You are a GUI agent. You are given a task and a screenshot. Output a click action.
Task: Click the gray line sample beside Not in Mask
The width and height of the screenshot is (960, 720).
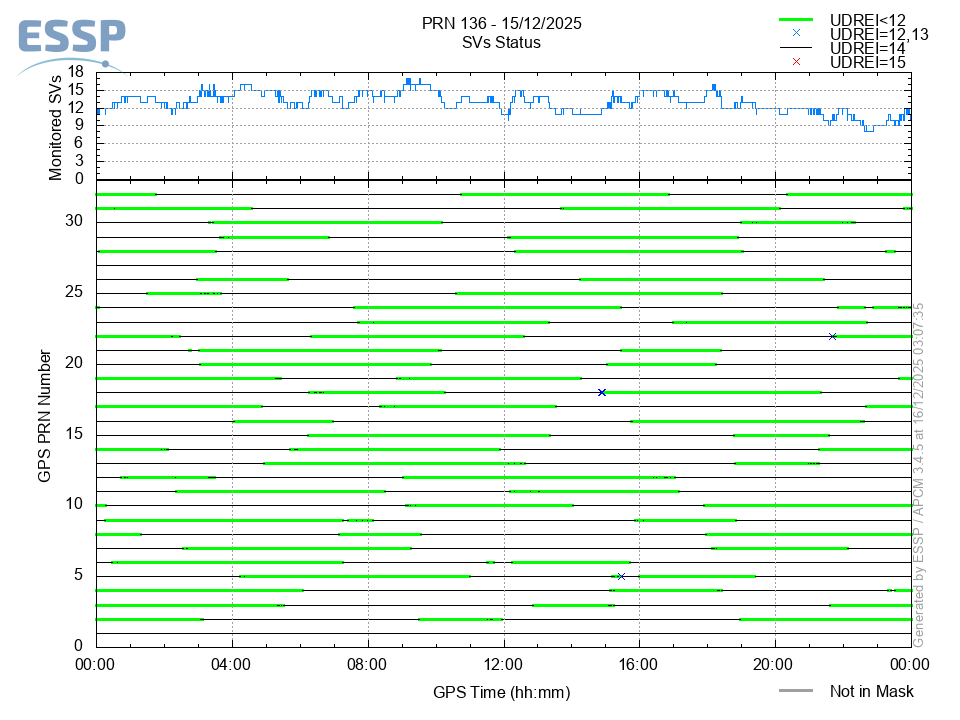(796, 691)
